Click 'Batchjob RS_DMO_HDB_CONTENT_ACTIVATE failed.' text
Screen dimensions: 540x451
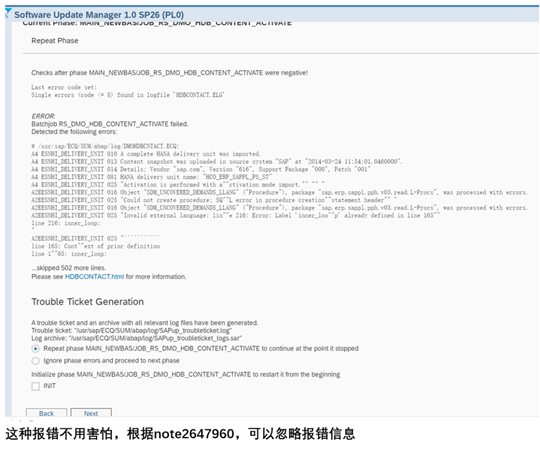click(110, 124)
